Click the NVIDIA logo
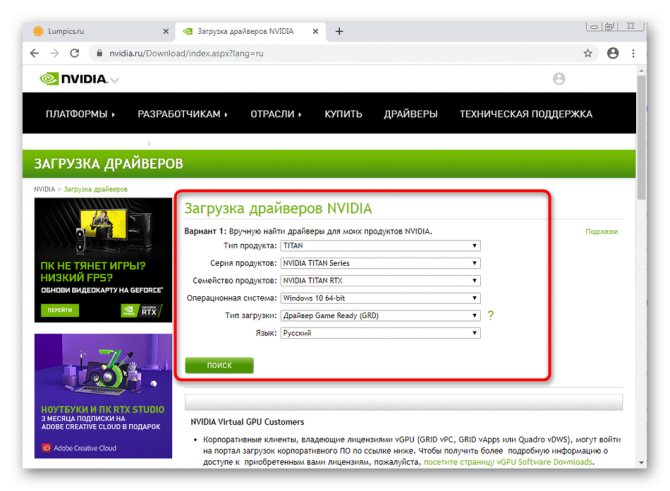The image size is (670, 491). coord(73,79)
